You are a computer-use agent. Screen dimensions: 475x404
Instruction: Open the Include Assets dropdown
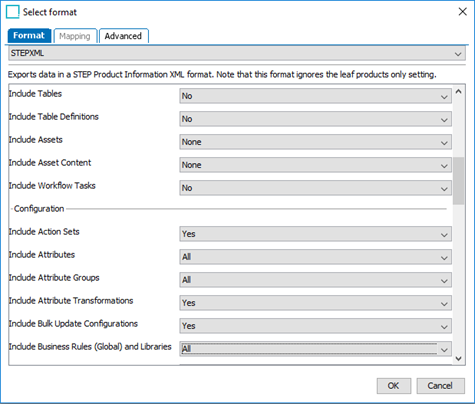[315, 142]
